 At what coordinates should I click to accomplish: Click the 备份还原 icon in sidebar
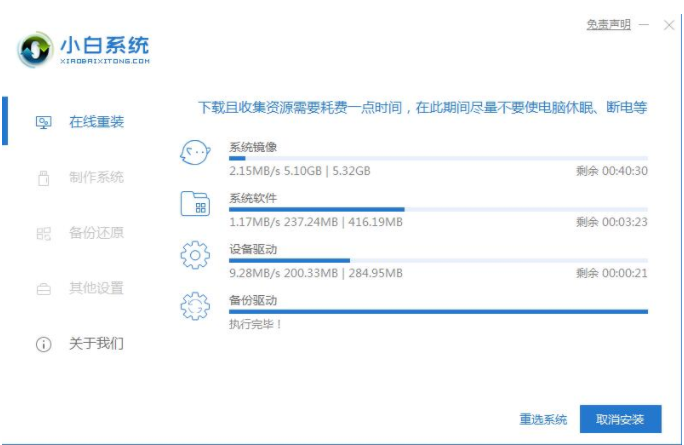pos(43,233)
